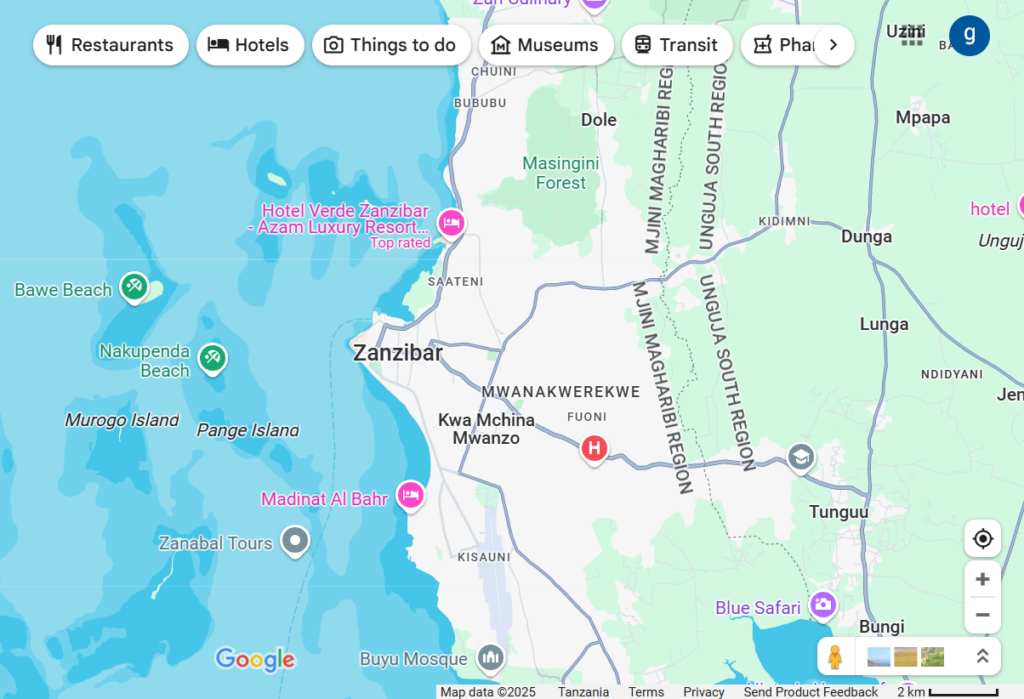Open the Nakupenda Beach pin
The width and height of the screenshot is (1024, 699).
tap(212, 357)
